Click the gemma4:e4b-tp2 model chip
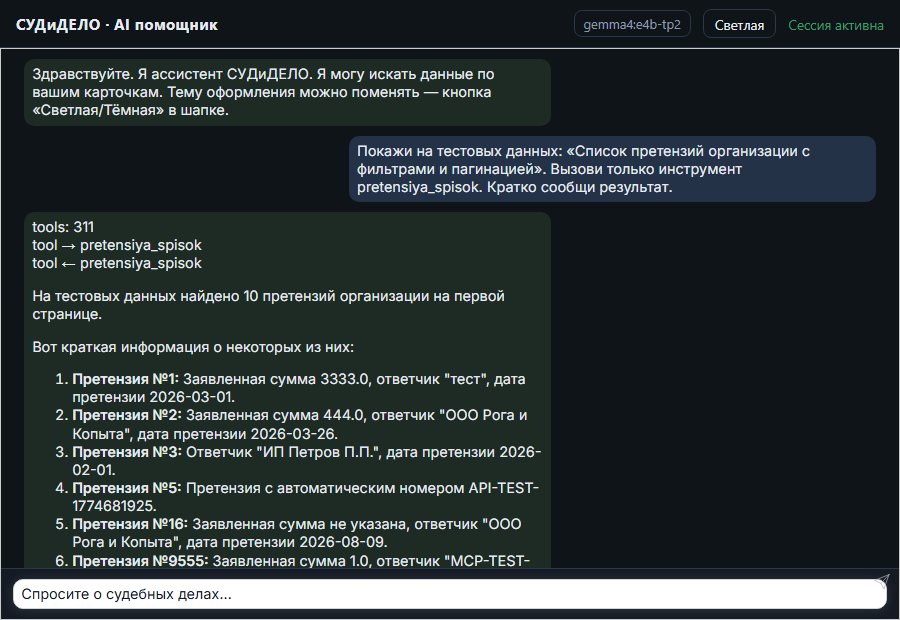 pyautogui.click(x=632, y=24)
